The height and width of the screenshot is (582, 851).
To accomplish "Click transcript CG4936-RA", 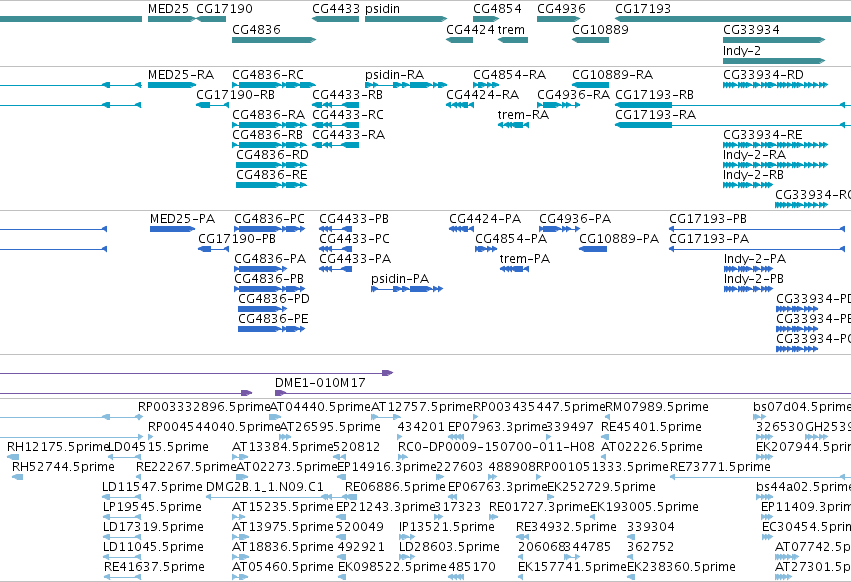I will [x=558, y=105].
